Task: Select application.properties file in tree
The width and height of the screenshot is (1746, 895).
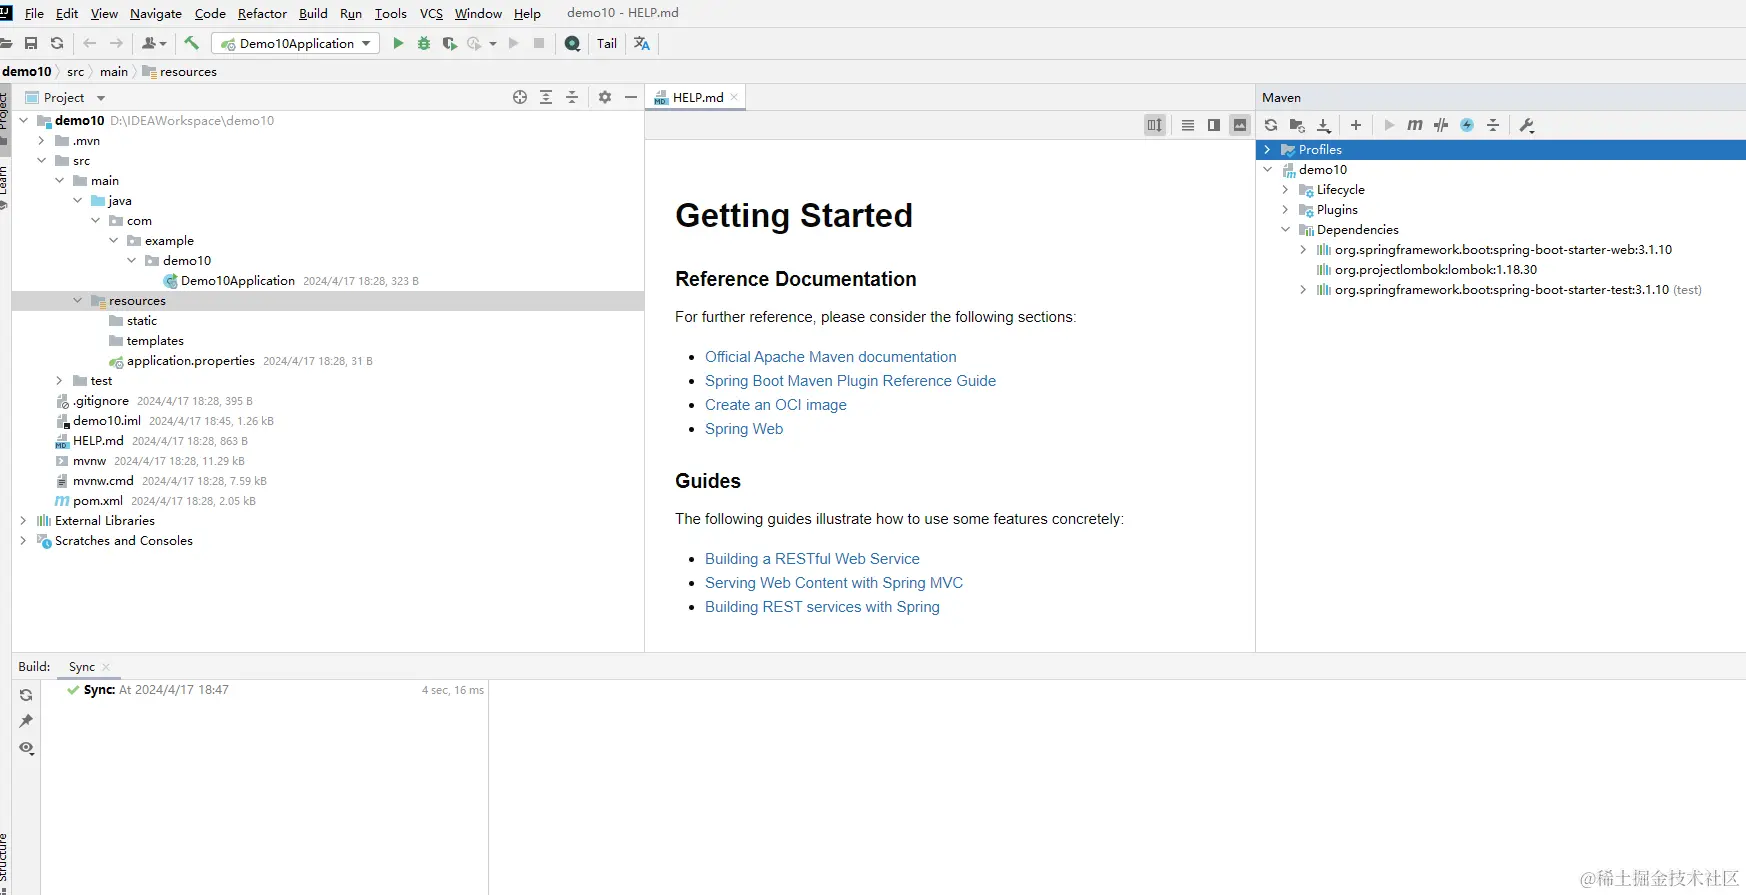Action: (x=190, y=361)
